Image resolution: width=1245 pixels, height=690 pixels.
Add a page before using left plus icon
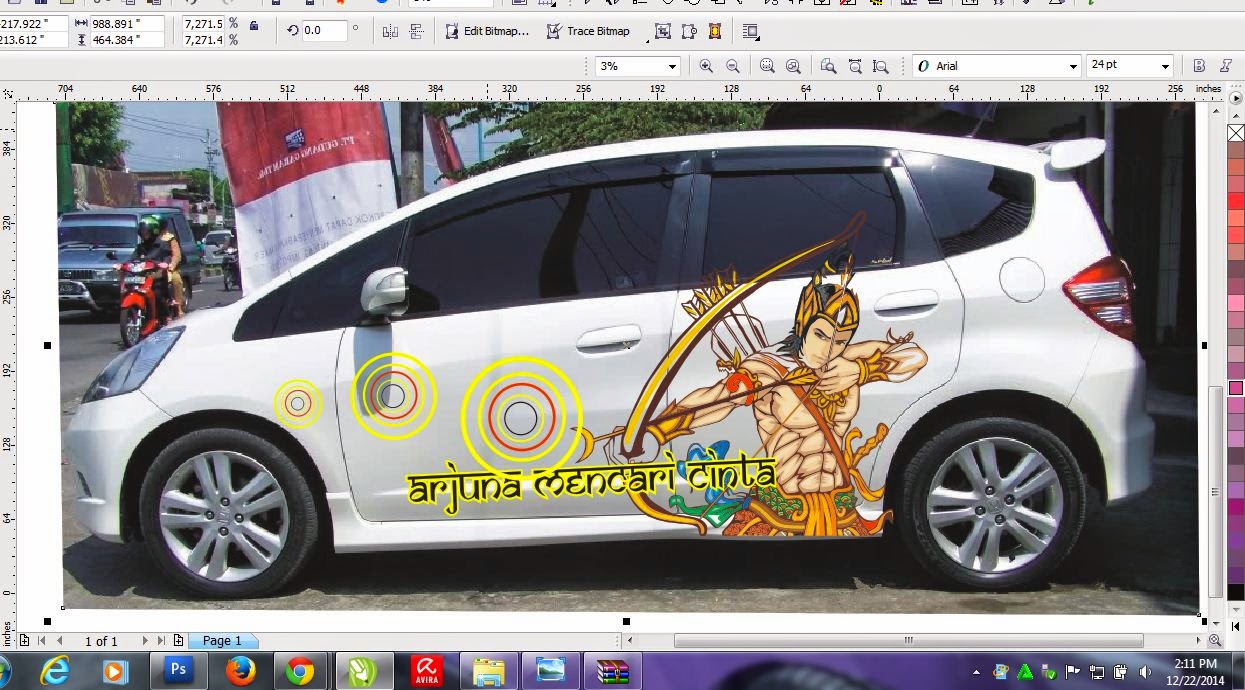point(24,641)
